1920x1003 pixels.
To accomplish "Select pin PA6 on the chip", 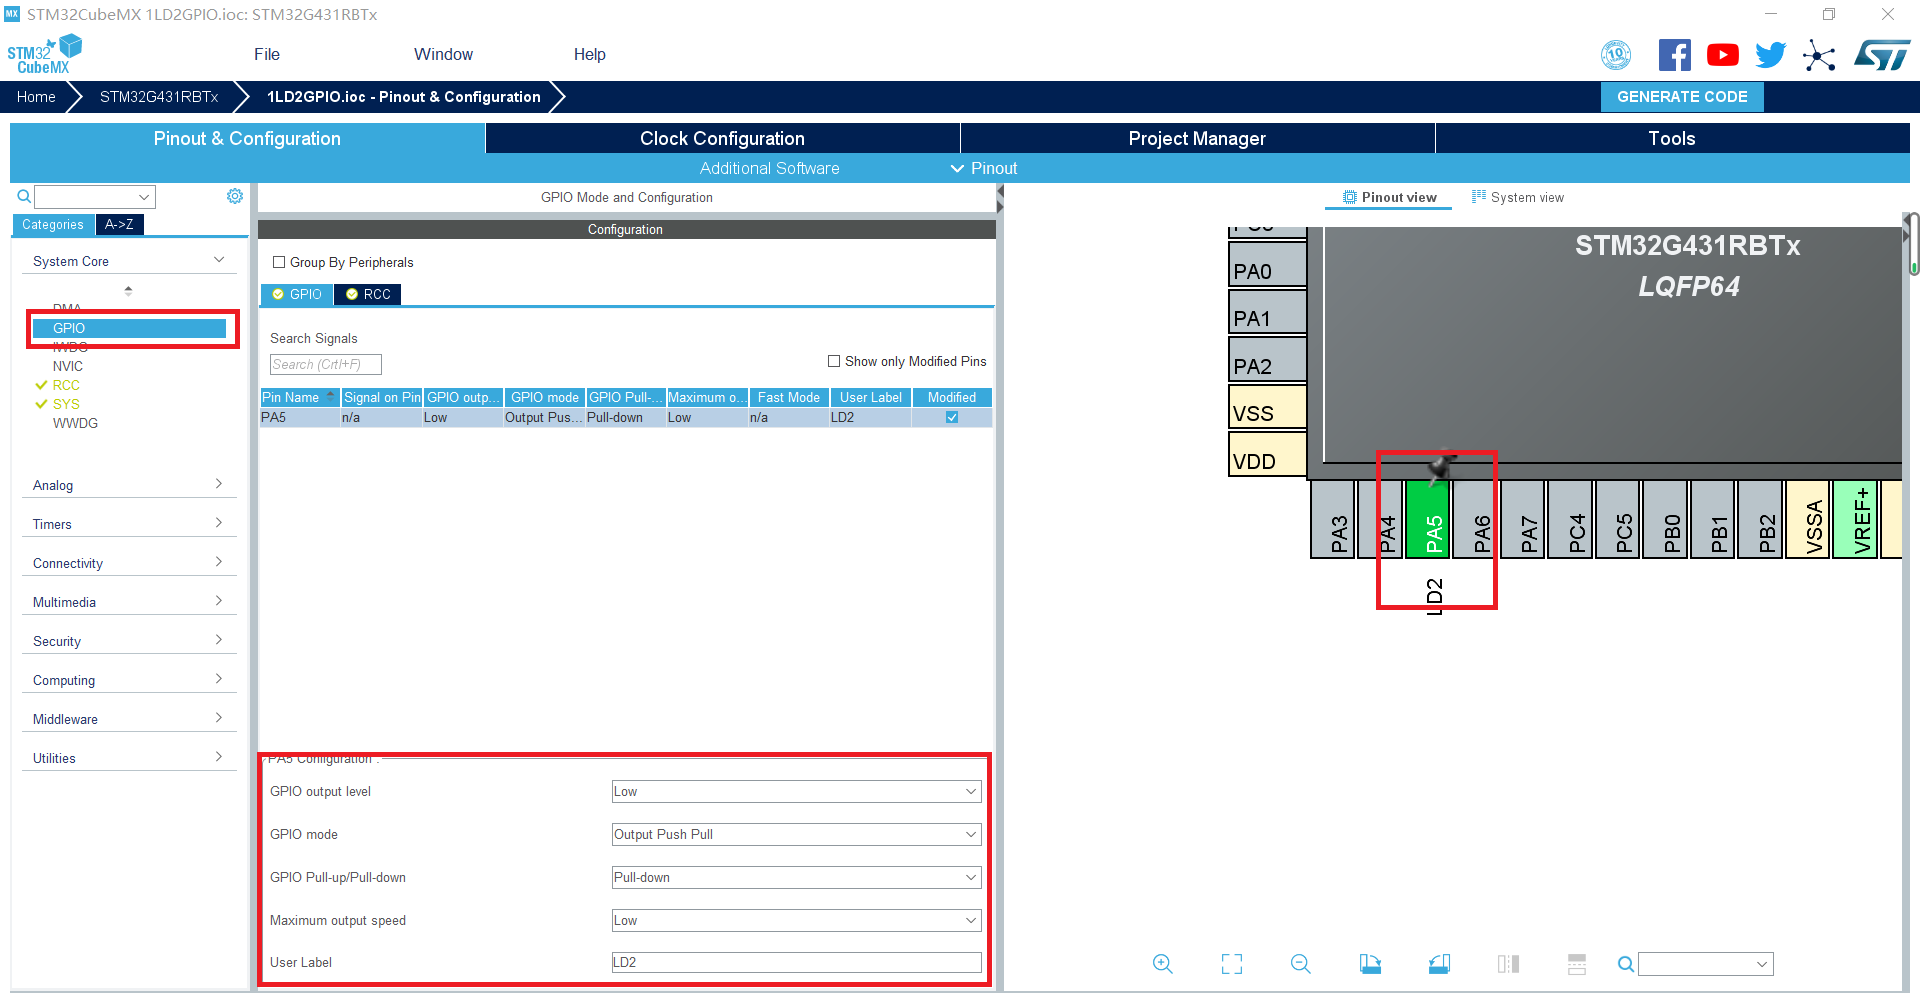I will (1475, 519).
